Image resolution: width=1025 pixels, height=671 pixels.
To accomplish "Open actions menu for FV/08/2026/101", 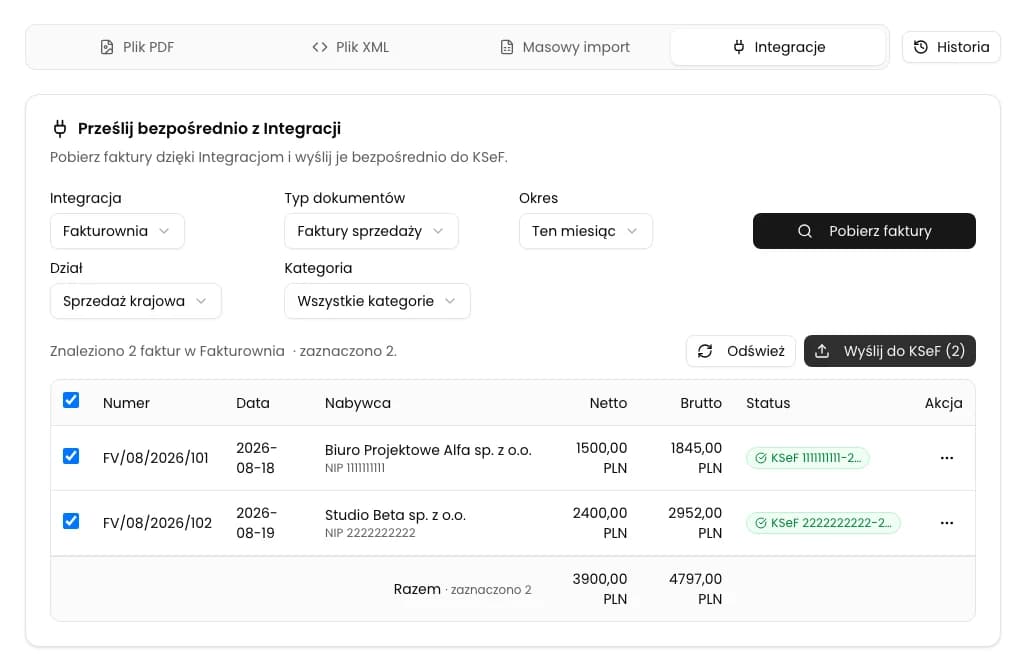I will pos(947,458).
